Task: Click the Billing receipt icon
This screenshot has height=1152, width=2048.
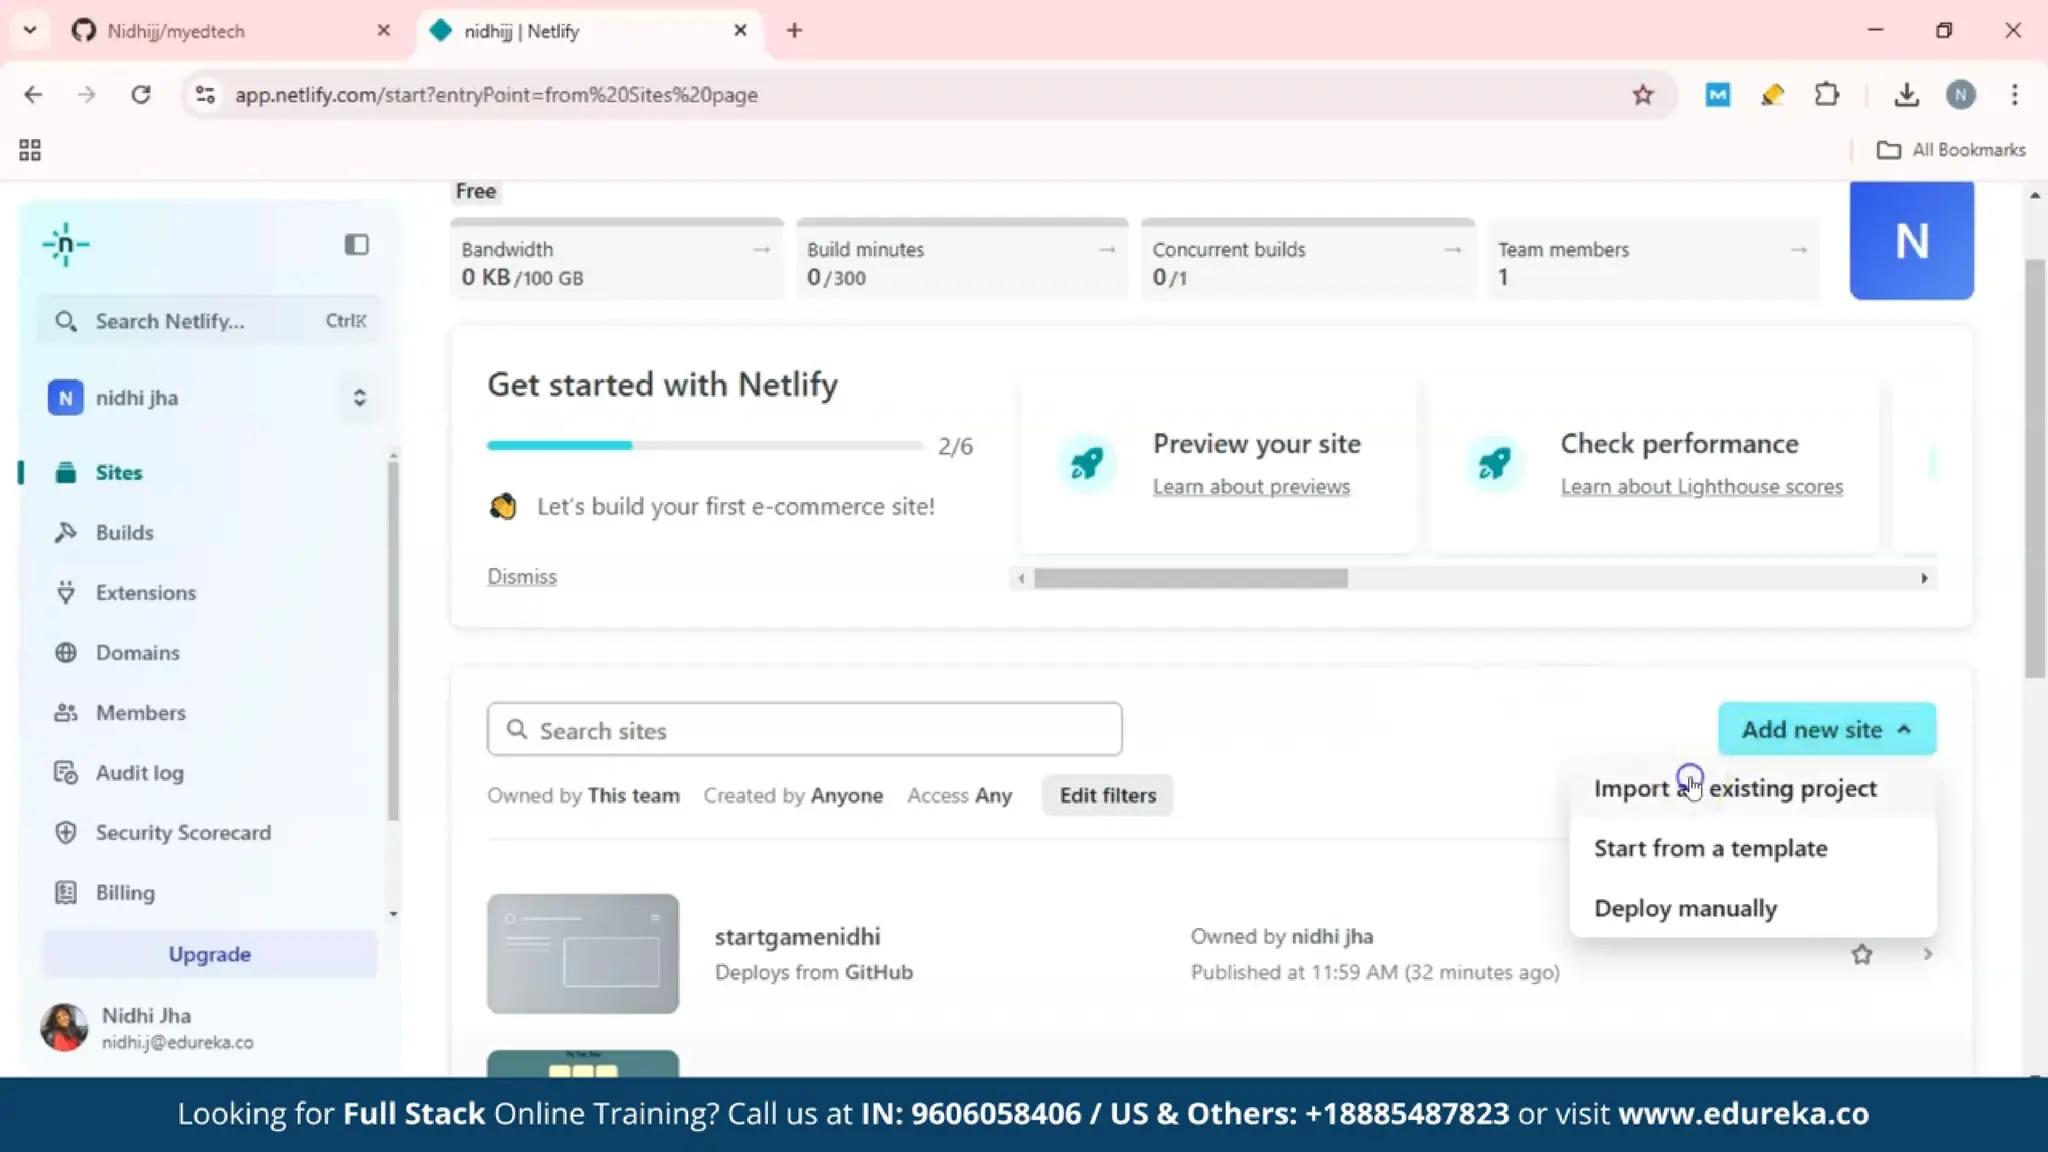Action: 66,892
